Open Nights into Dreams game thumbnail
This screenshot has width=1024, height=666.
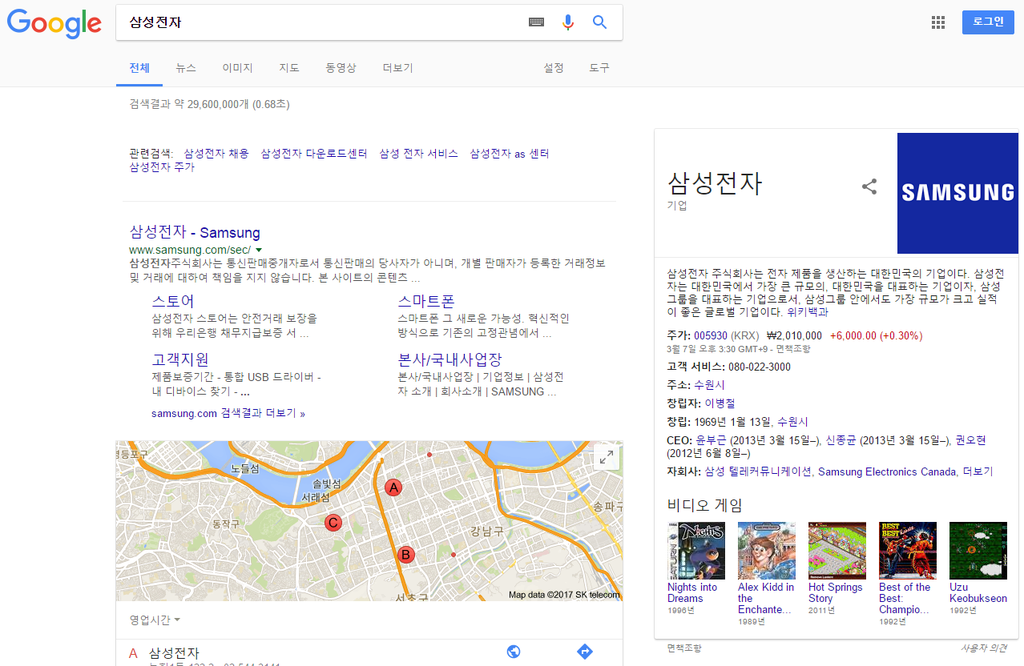[696, 550]
